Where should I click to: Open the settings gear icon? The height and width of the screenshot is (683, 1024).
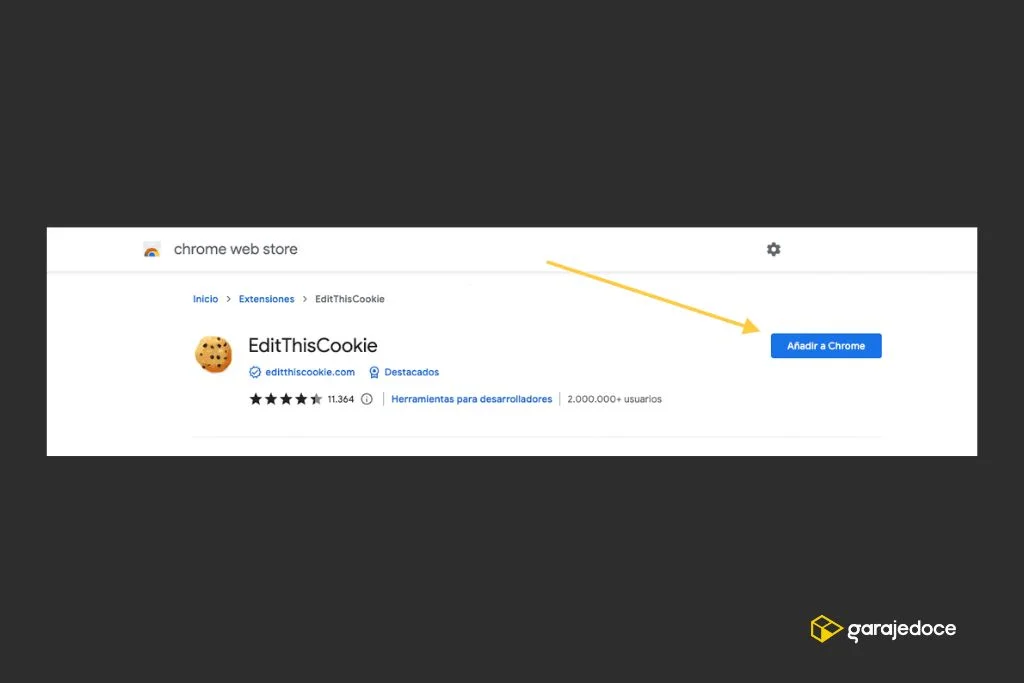(773, 249)
